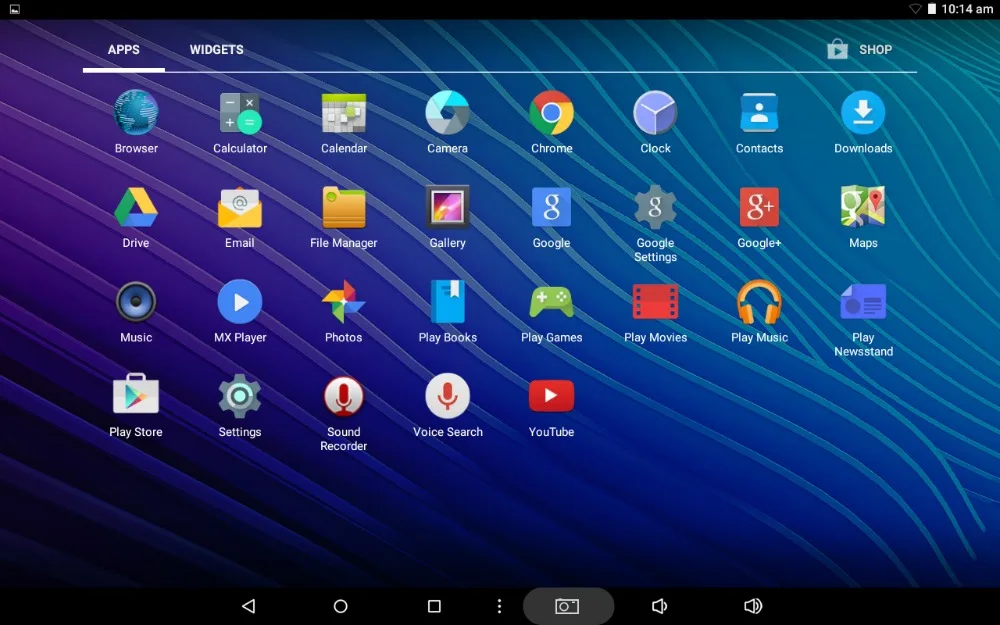Tap the Google search app

(x=552, y=207)
